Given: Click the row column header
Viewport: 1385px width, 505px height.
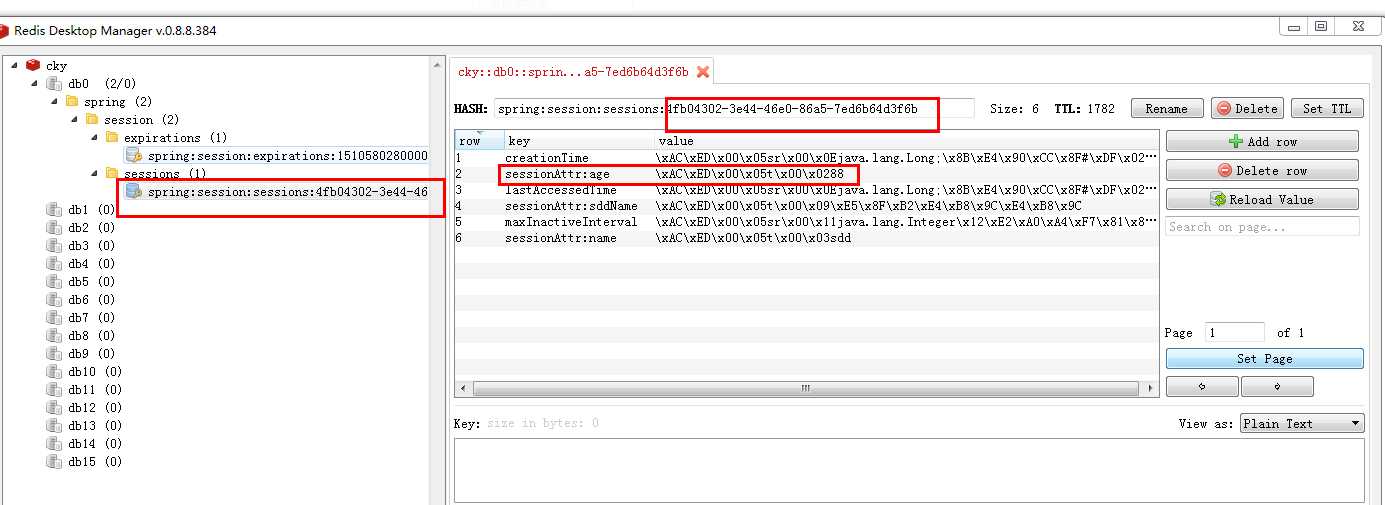Looking at the screenshot, I should coord(478,141).
